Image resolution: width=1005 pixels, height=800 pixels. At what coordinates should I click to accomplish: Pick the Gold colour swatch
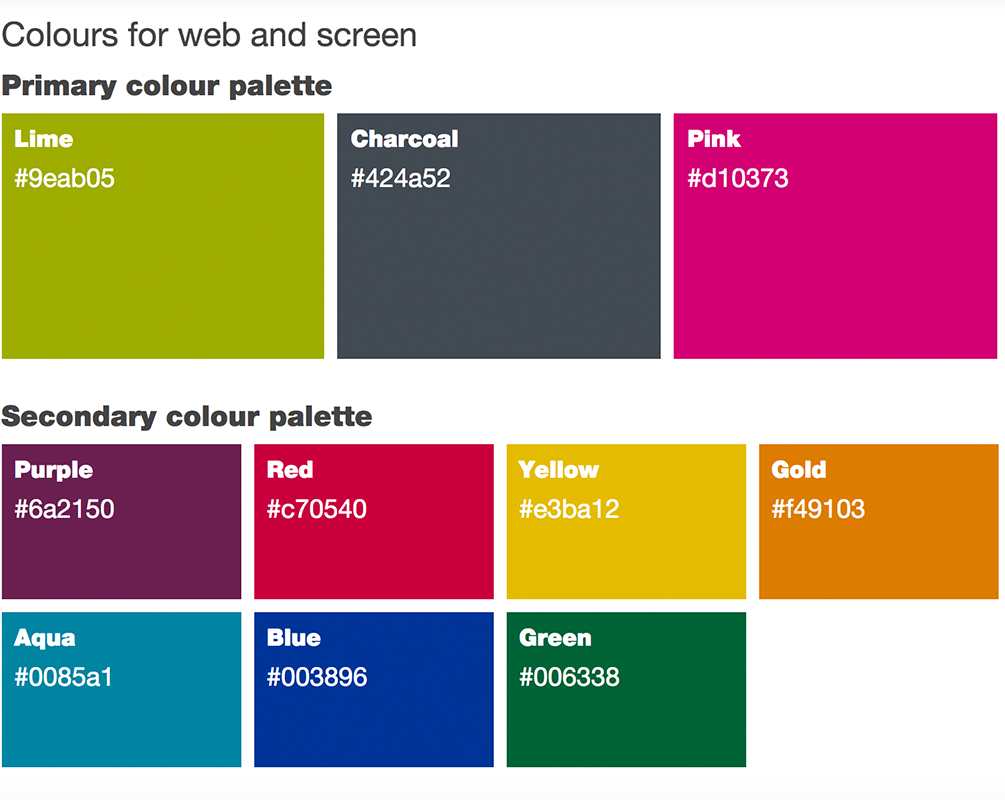(x=879, y=522)
